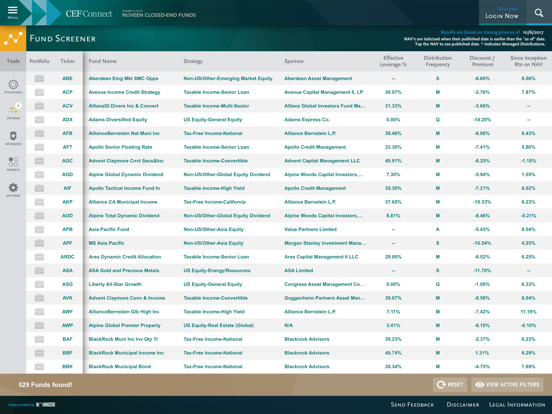Open the Legal Information link
Image resolution: width=552 pixels, height=414 pixels.
click(x=517, y=404)
